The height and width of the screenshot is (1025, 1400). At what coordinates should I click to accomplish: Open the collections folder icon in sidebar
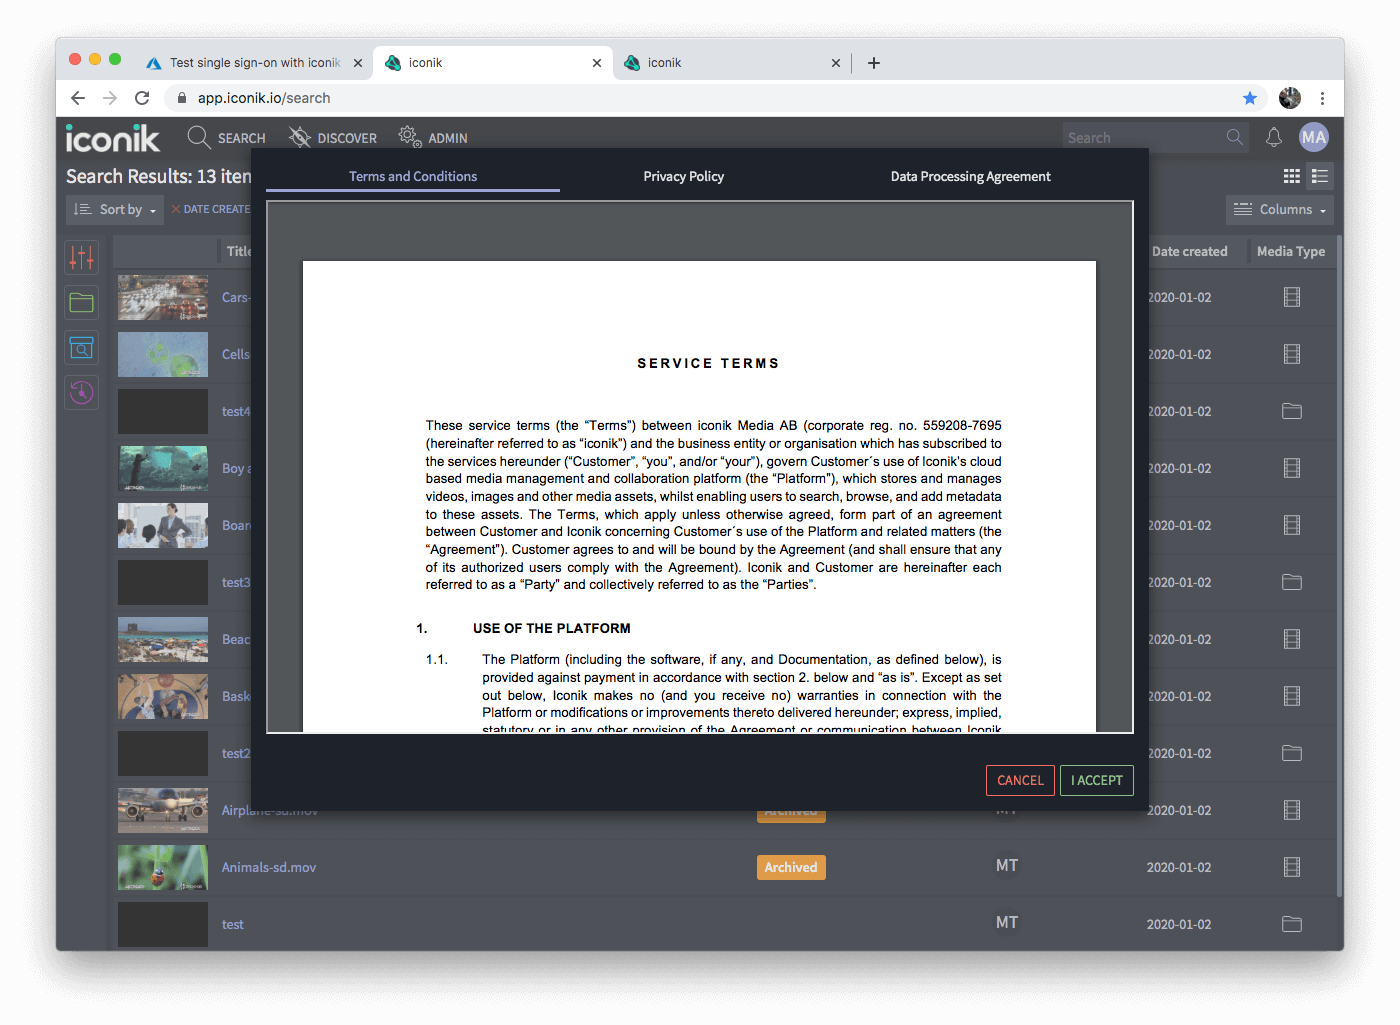click(x=82, y=302)
